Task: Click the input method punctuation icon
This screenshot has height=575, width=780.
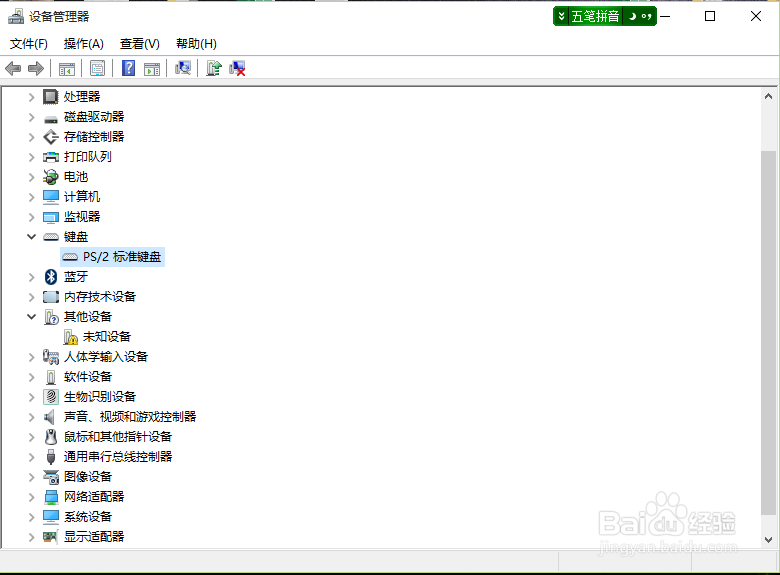Action: (647, 16)
